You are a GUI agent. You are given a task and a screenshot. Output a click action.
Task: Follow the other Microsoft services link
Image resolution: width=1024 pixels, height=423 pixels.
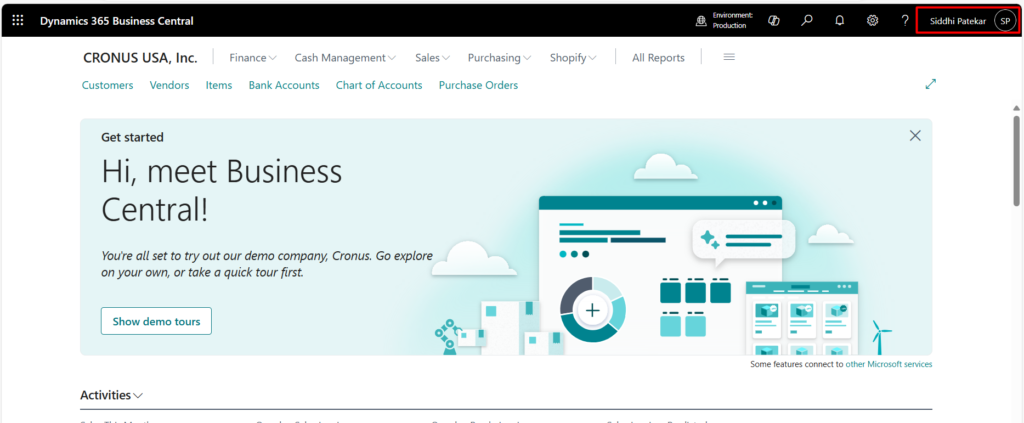click(x=889, y=364)
